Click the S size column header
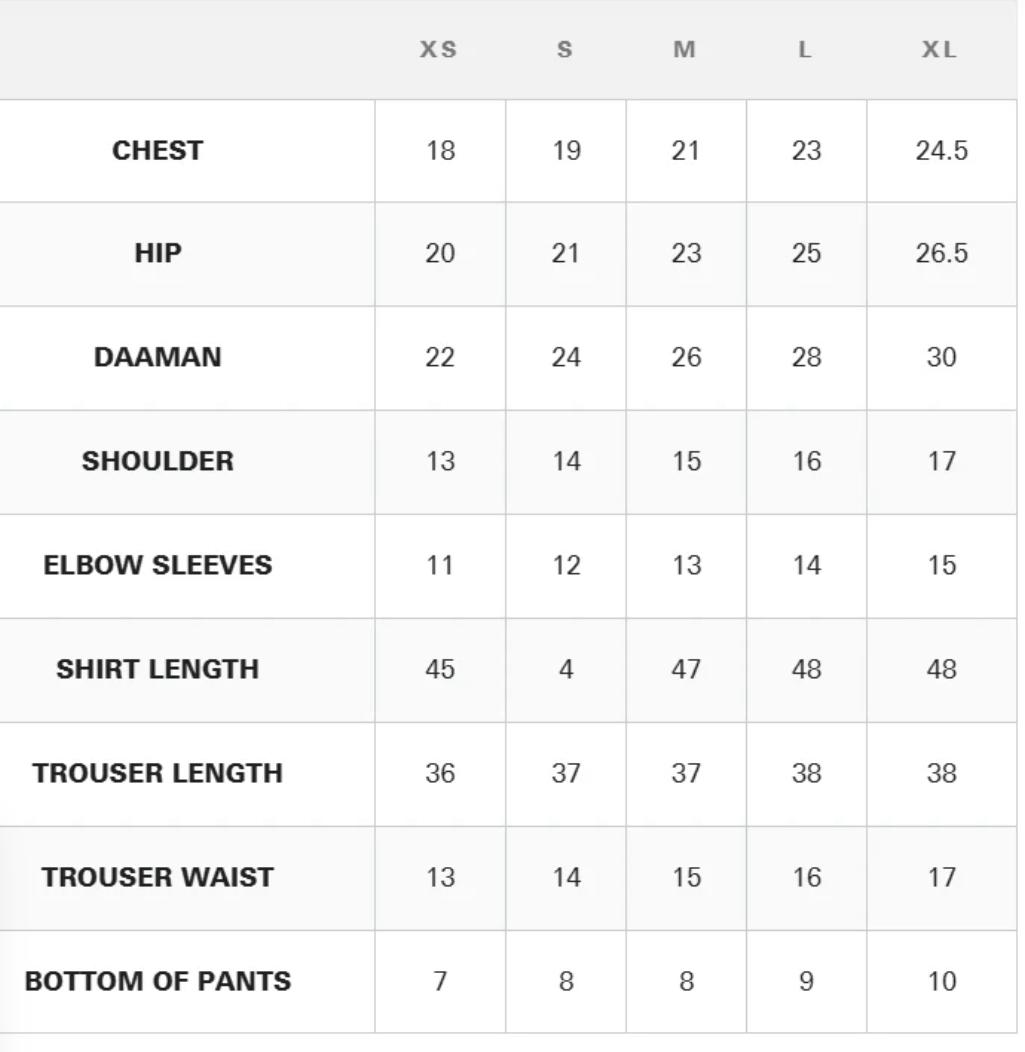The height and width of the screenshot is (1052, 1025). click(565, 49)
